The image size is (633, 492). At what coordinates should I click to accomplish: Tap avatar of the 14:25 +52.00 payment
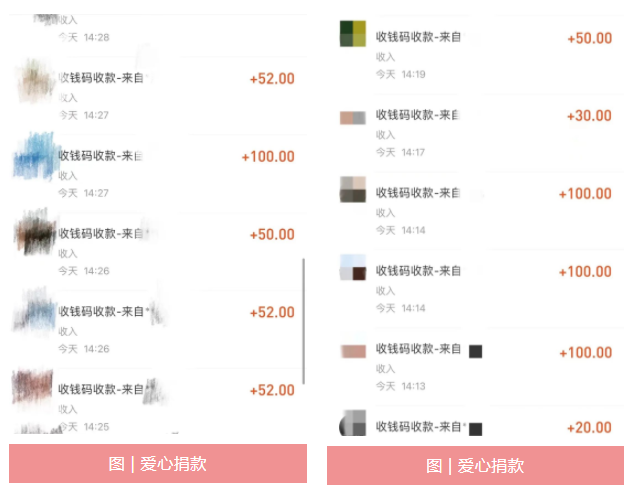coord(34,390)
